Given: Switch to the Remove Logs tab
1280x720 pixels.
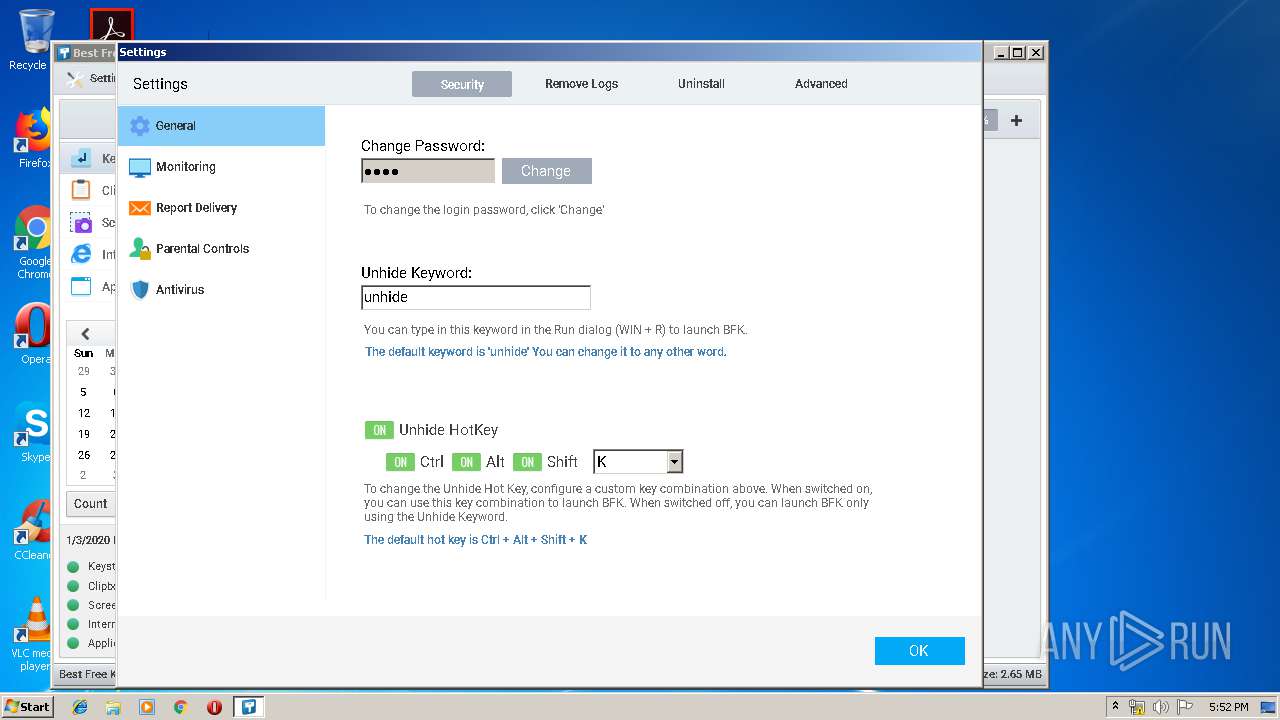Looking at the screenshot, I should point(581,84).
